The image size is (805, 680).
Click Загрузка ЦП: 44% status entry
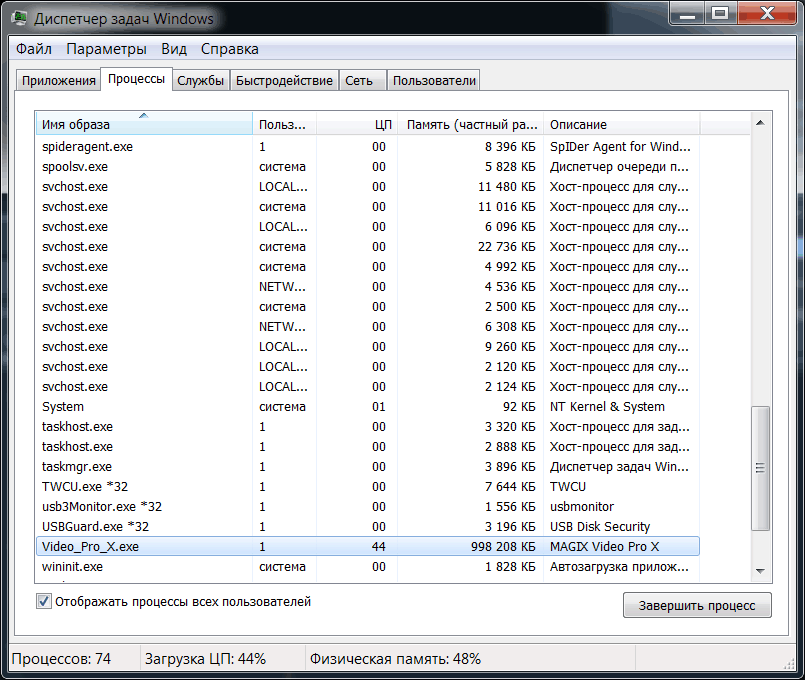coord(205,658)
